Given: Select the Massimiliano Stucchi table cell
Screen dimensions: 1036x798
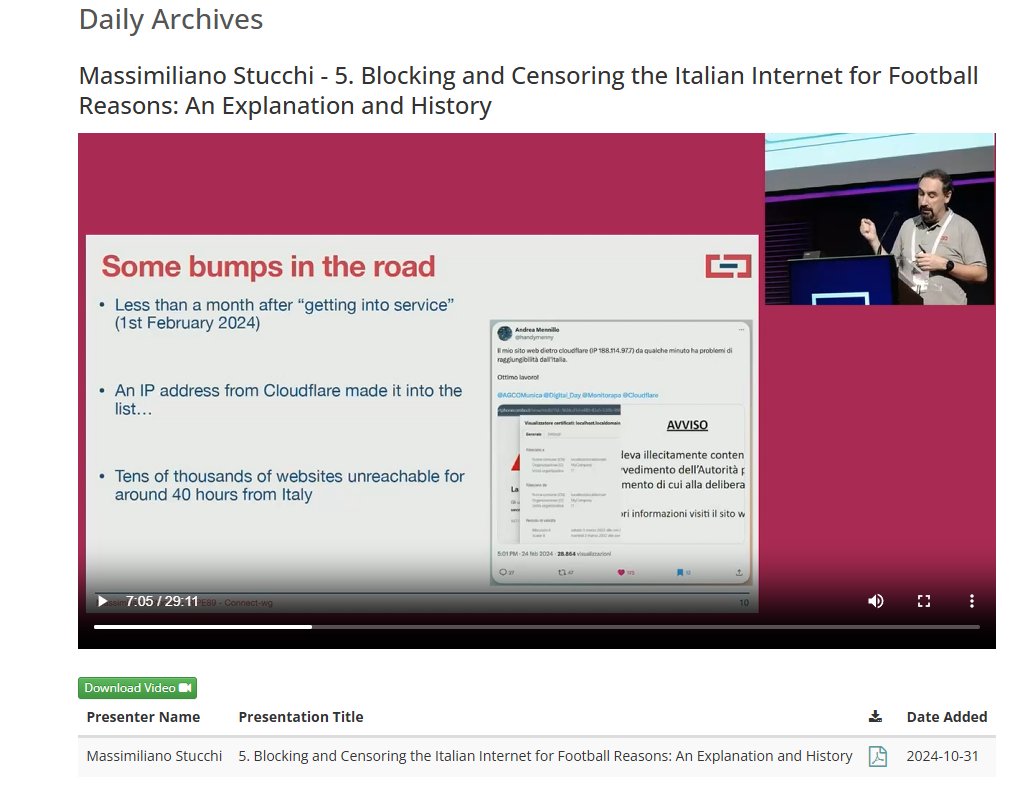Looking at the screenshot, I should coord(155,756).
